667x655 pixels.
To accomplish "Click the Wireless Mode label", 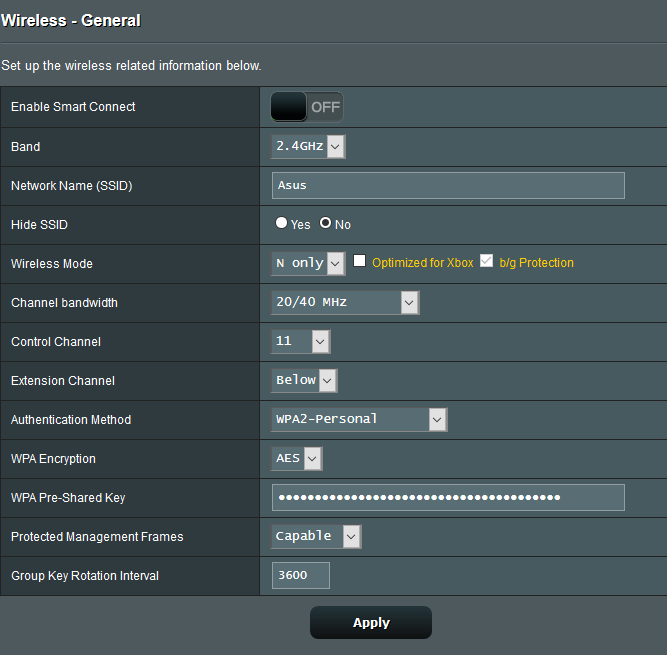I will pyautogui.click(x=52, y=264).
